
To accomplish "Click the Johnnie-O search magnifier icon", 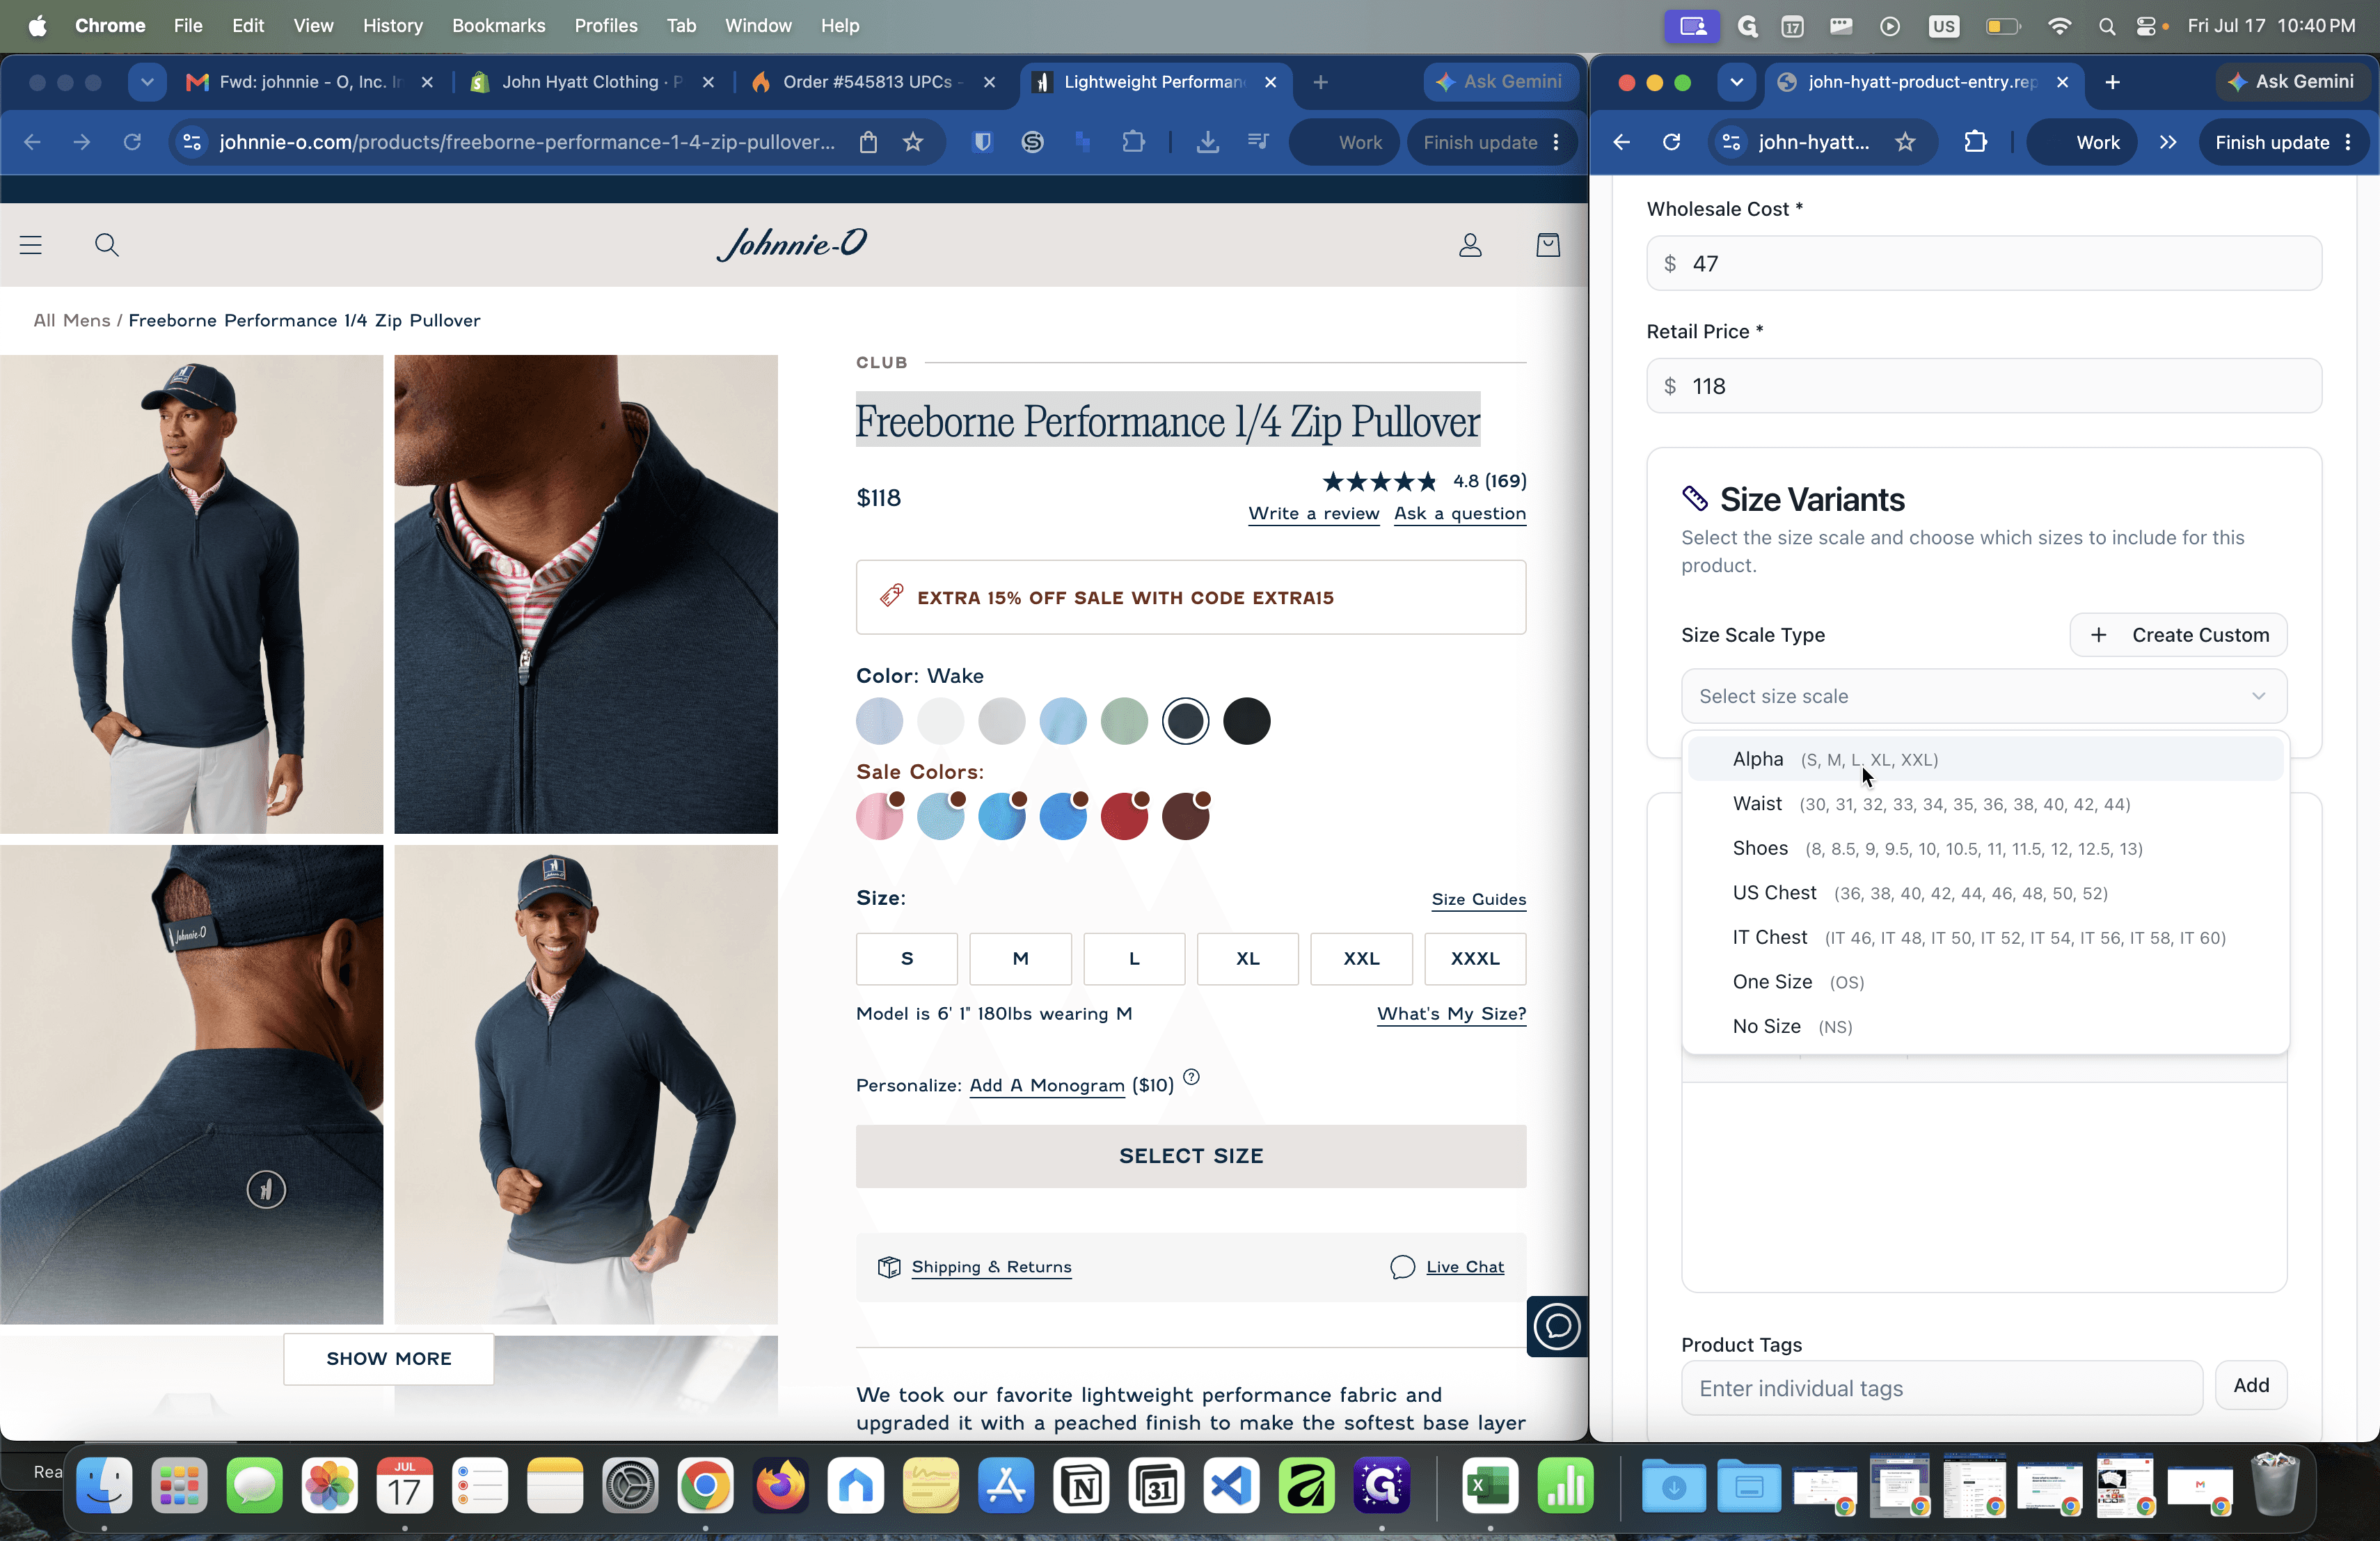I will click(x=107, y=245).
